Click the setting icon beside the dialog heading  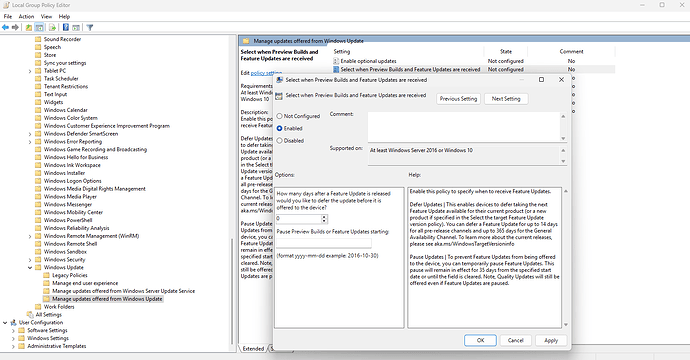279,96
